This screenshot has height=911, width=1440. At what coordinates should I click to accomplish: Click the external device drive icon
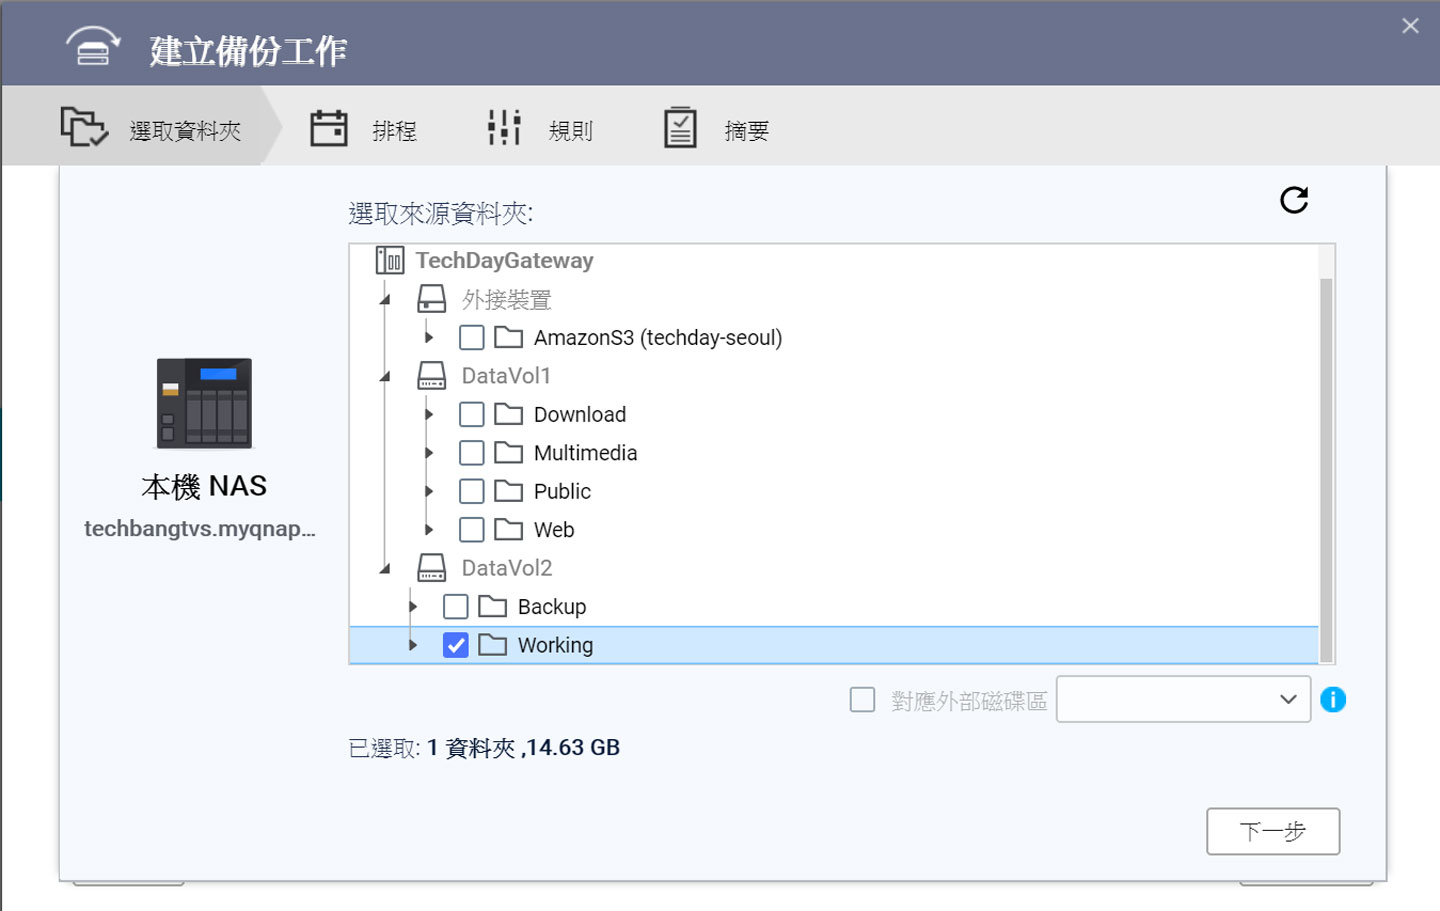pyautogui.click(x=431, y=299)
